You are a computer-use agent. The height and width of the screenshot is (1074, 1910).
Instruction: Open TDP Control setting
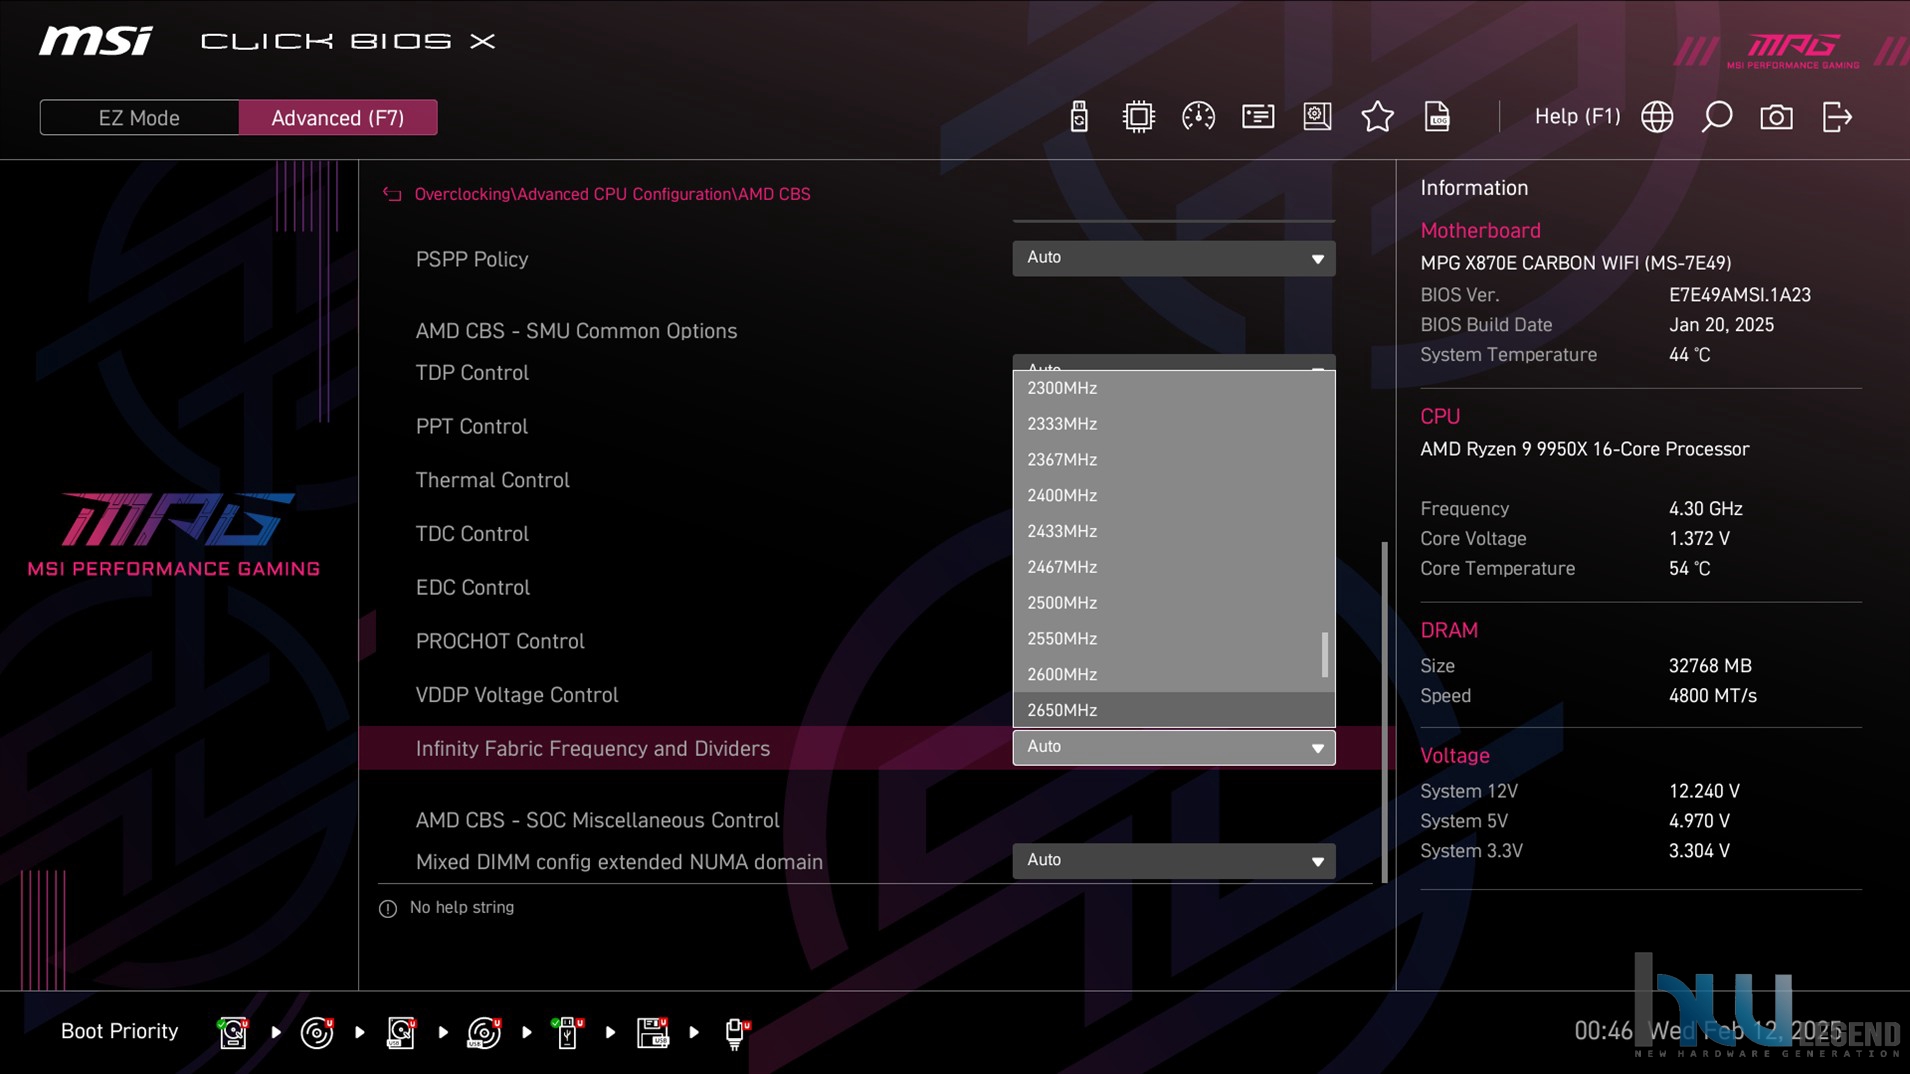(x=472, y=373)
